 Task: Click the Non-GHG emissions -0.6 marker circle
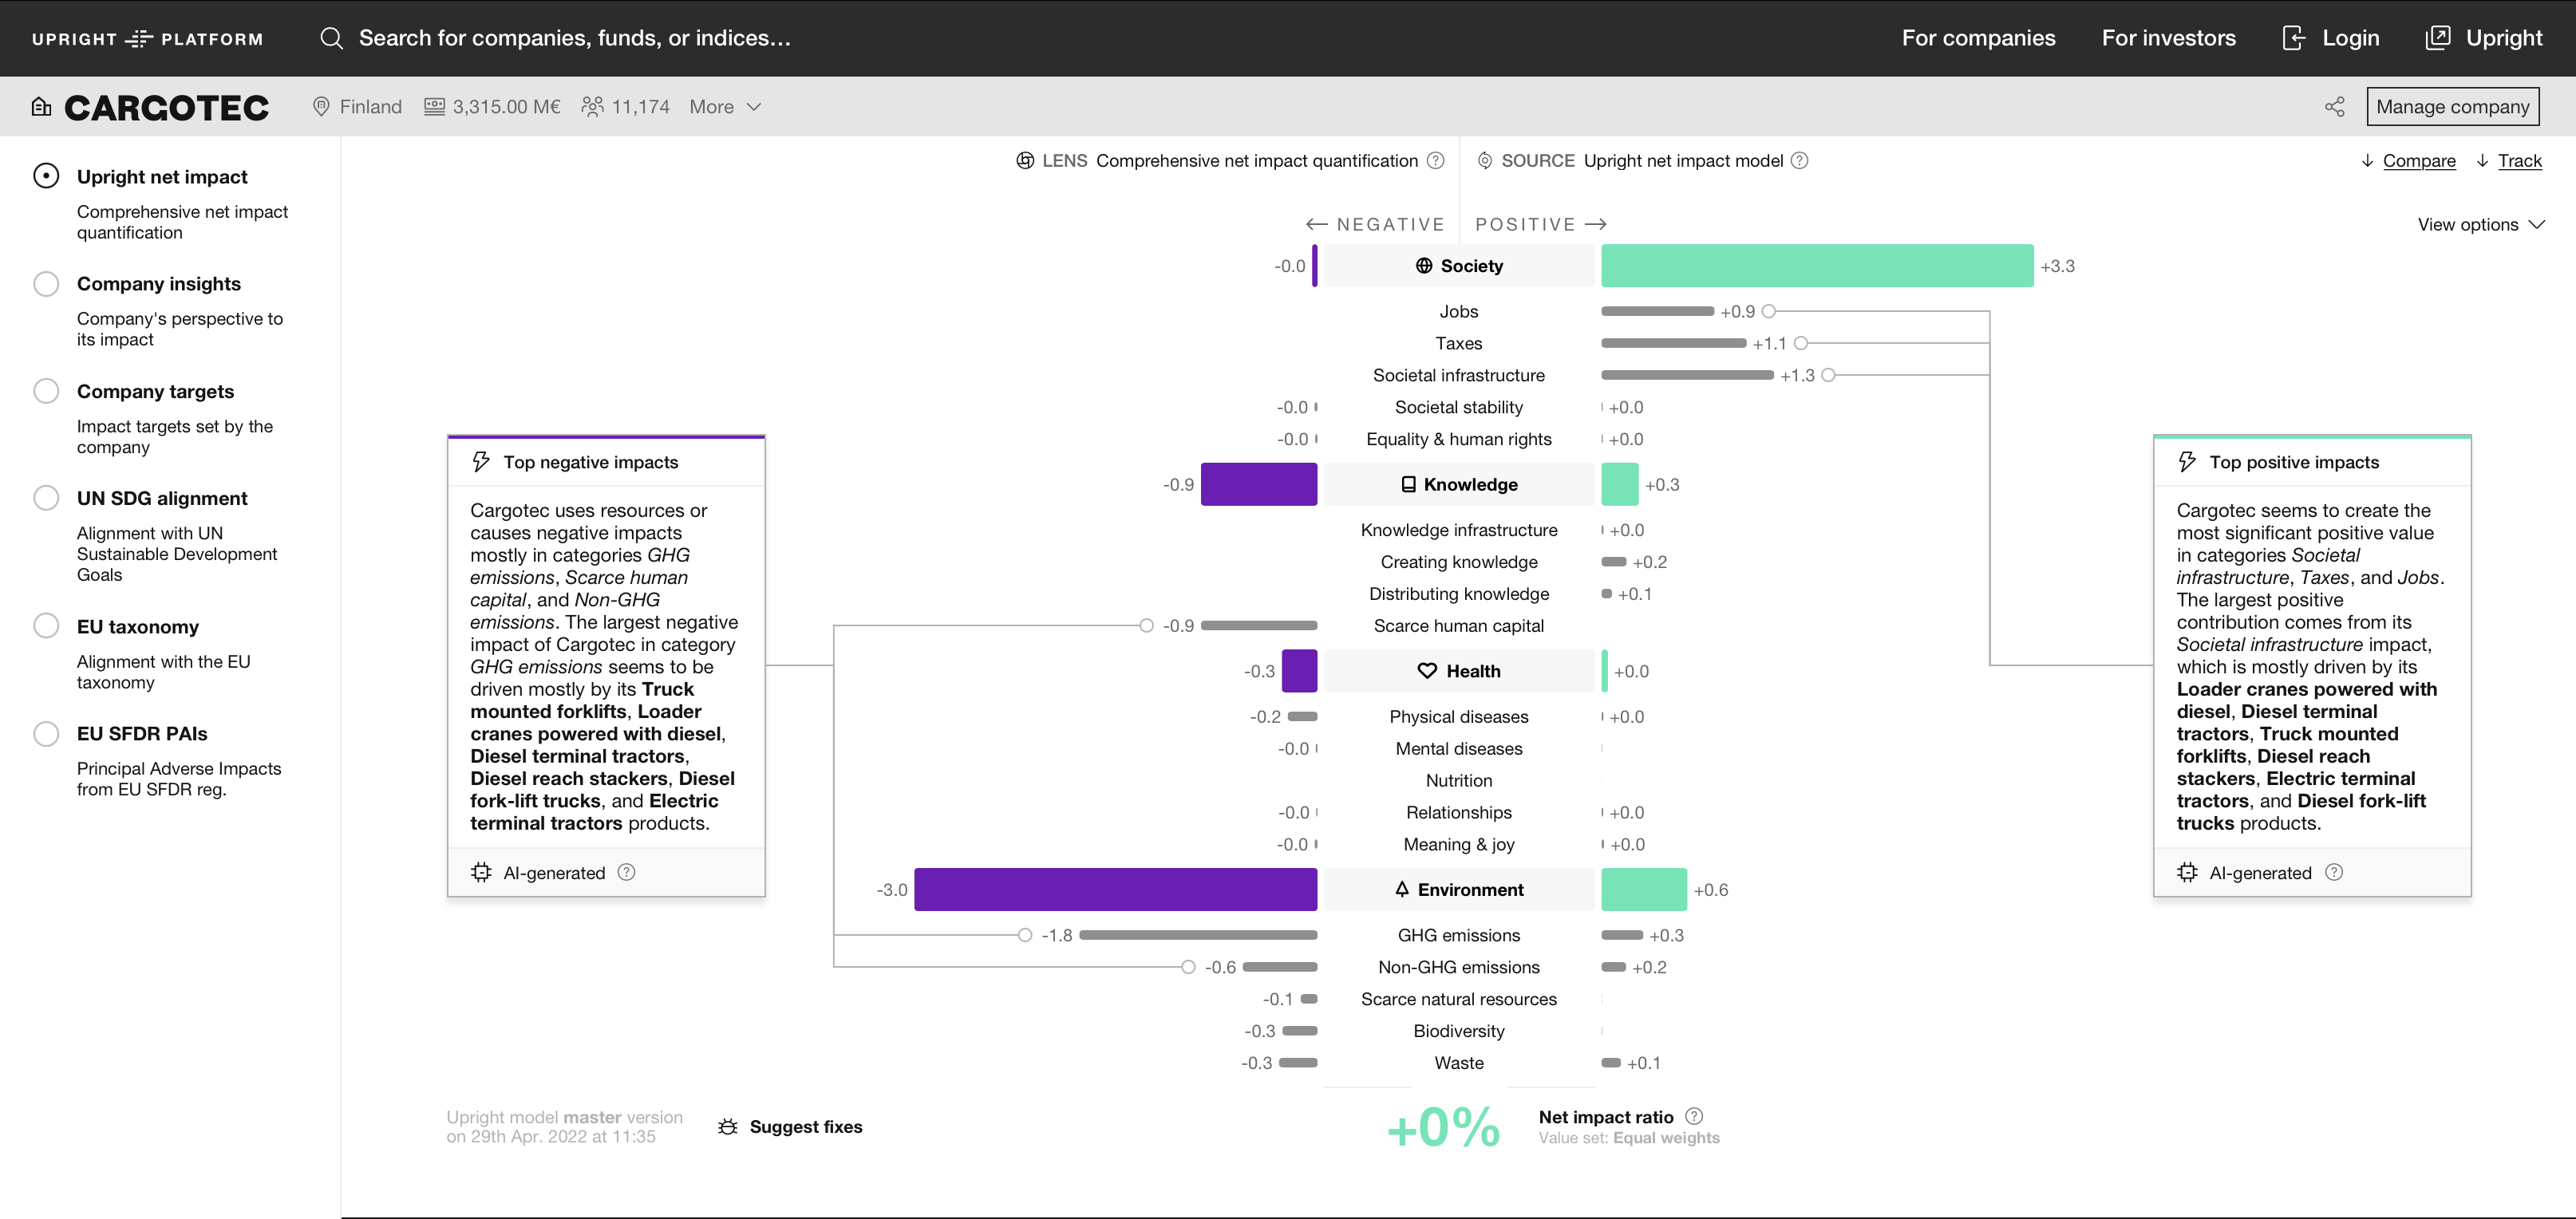(x=1187, y=968)
